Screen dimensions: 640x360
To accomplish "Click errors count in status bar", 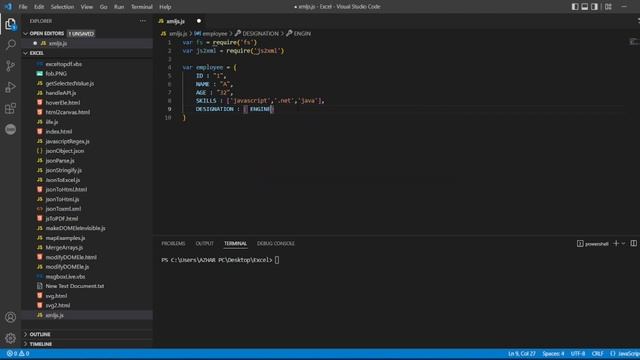I will tap(12, 353).
